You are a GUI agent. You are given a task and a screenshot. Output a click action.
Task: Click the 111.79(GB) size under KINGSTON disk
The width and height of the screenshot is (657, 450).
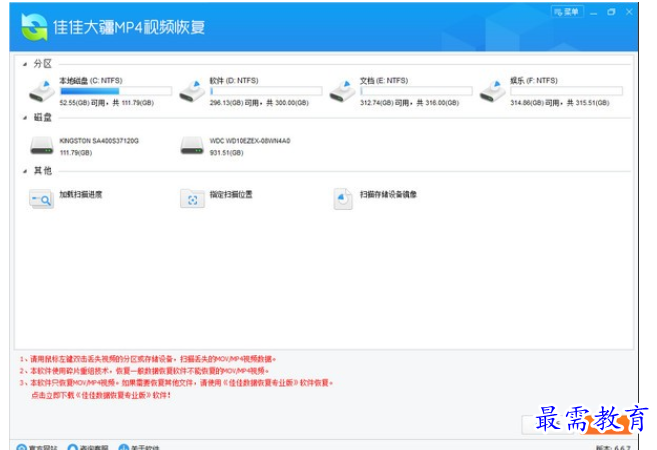click(x=76, y=153)
